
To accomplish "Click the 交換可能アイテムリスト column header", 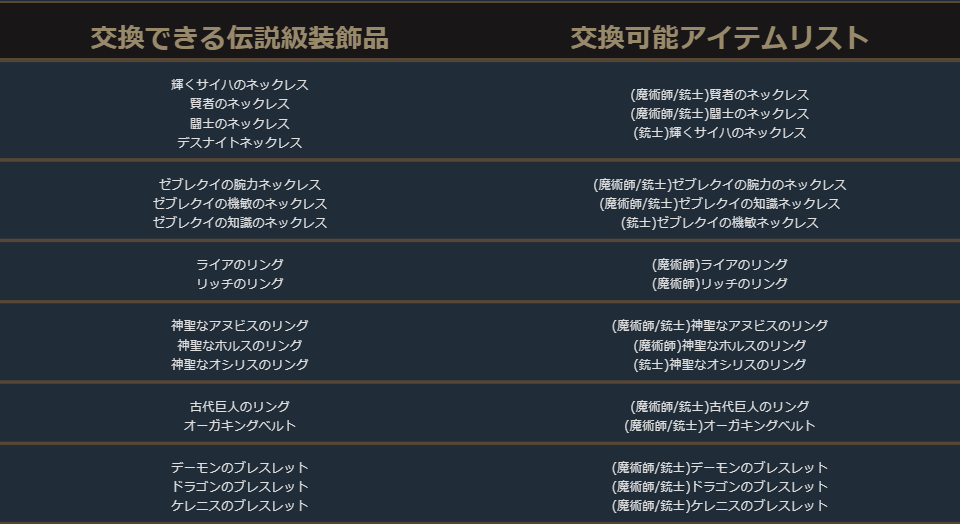I will coord(719,38).
